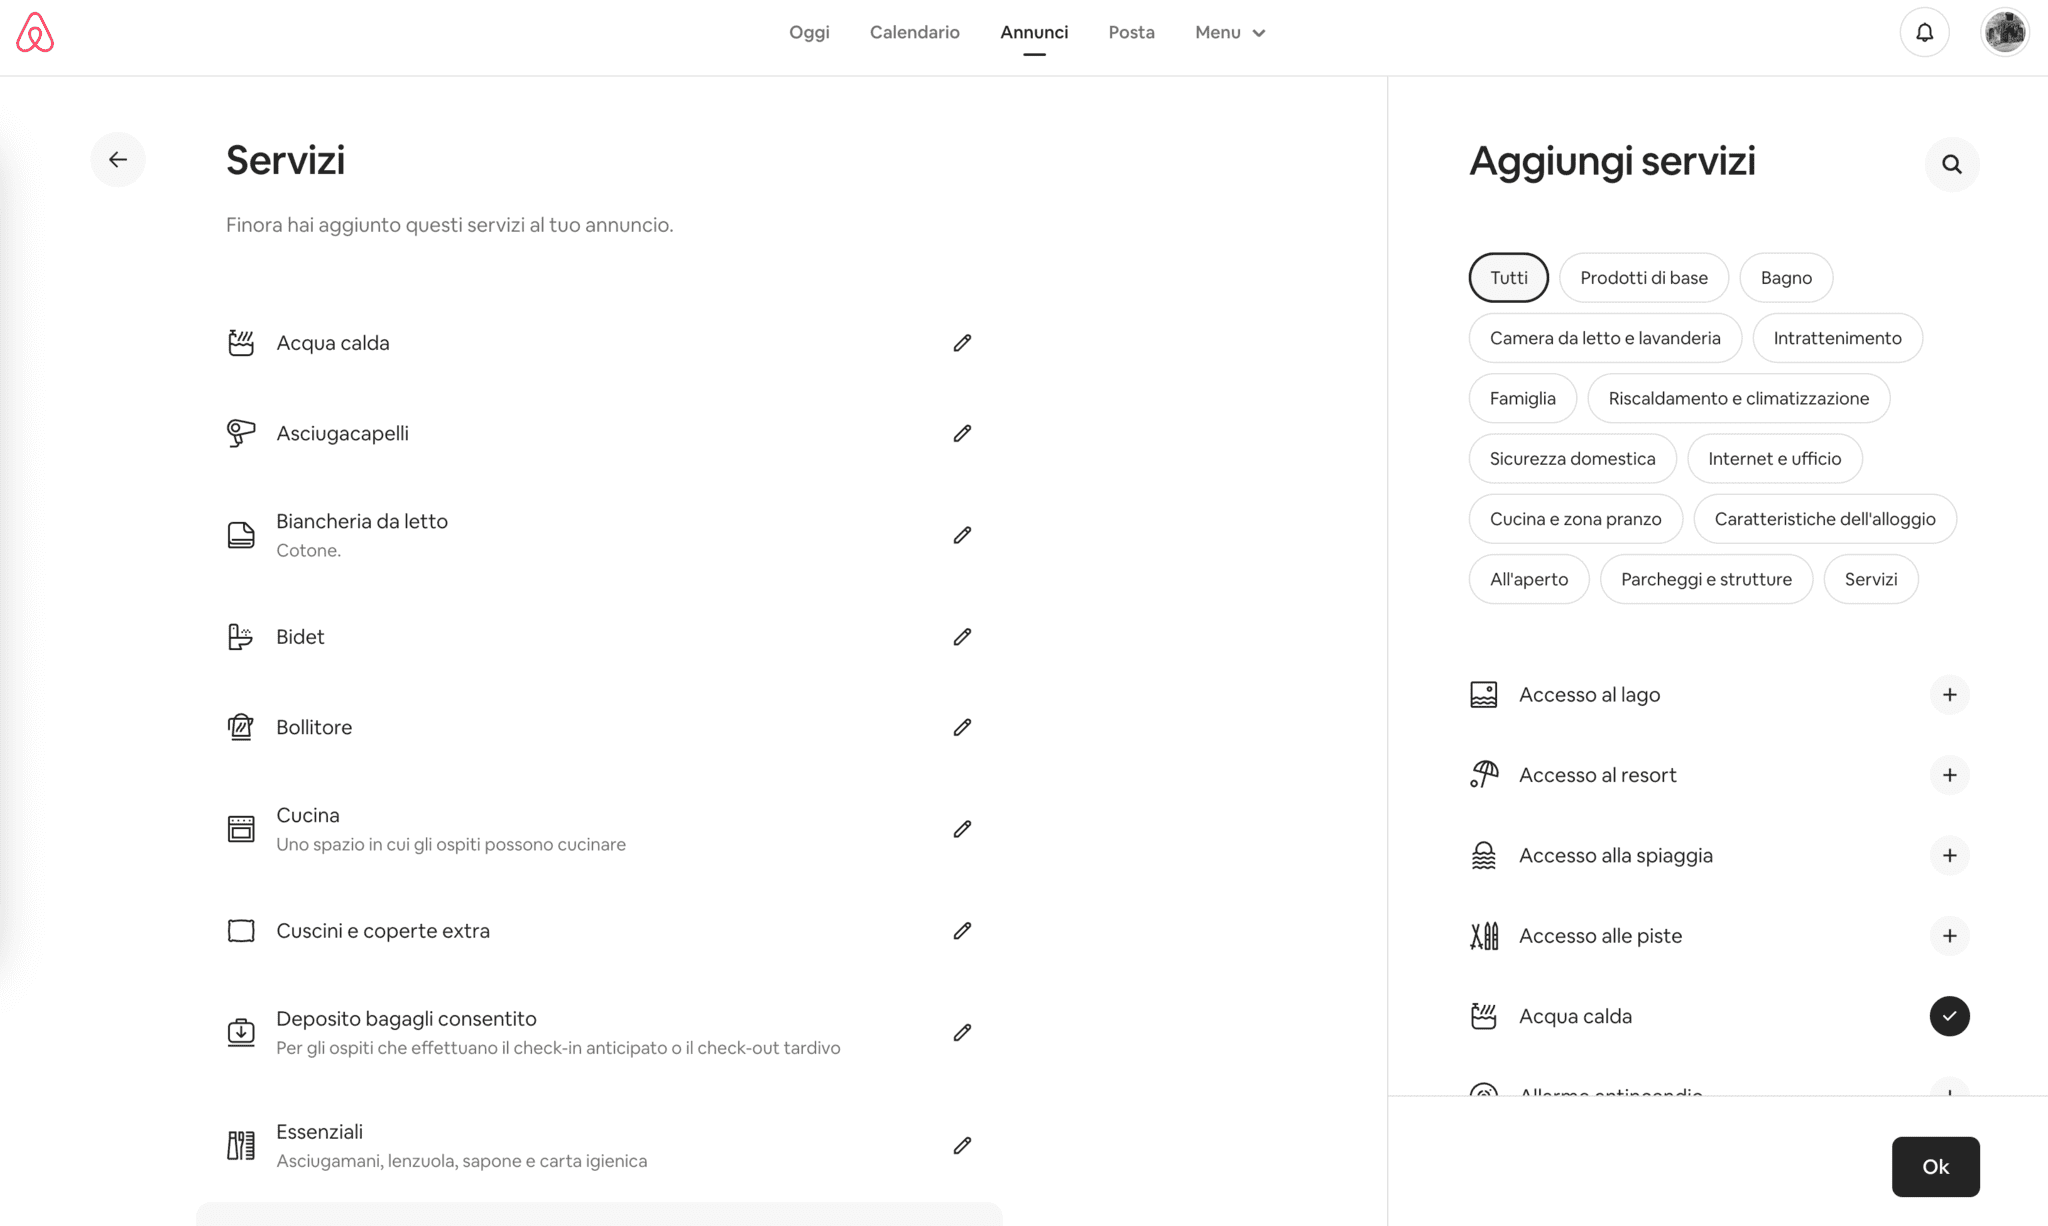2048x1226 pixels.
Task: Expand the Menu dropdown
Action: [x=1230, y=33]
